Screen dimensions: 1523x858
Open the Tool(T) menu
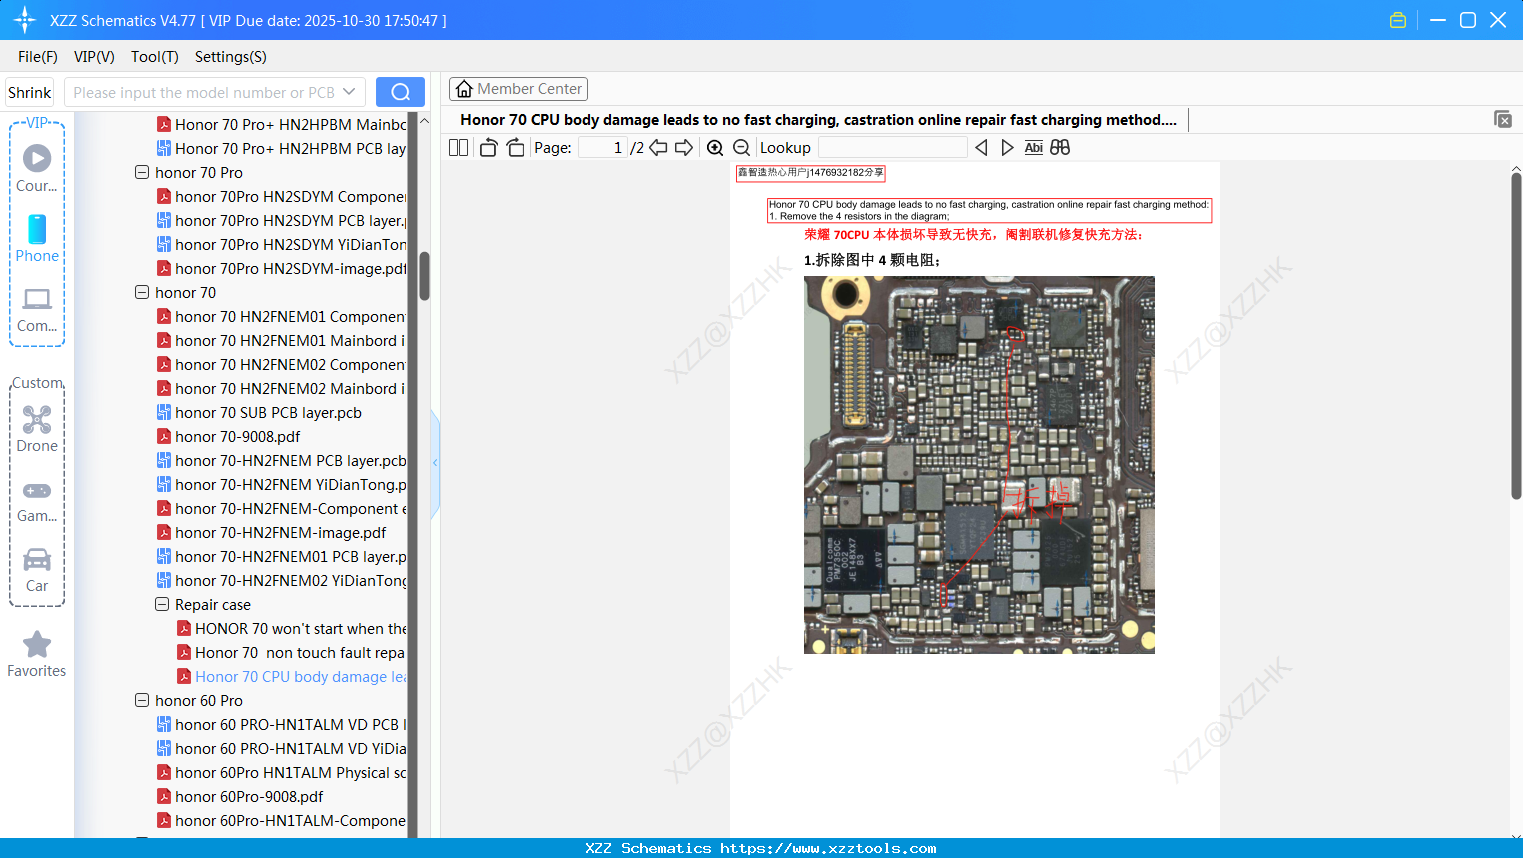pos(155,56)
